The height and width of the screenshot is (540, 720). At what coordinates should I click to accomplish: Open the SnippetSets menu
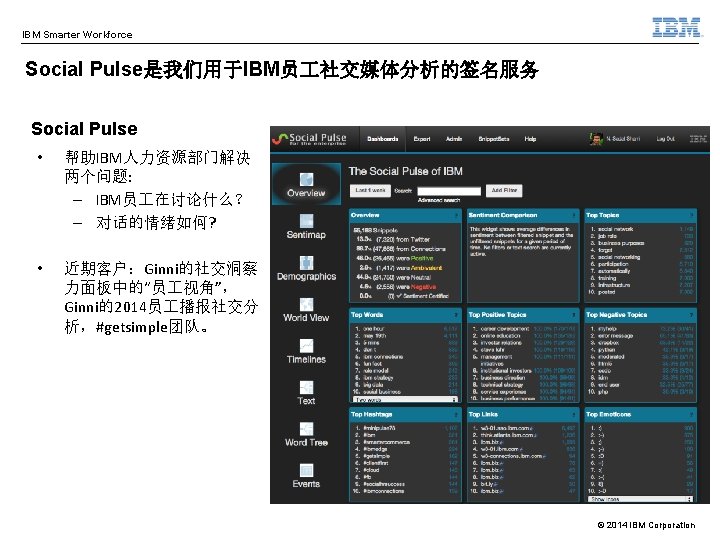click(x=494, y=139)
